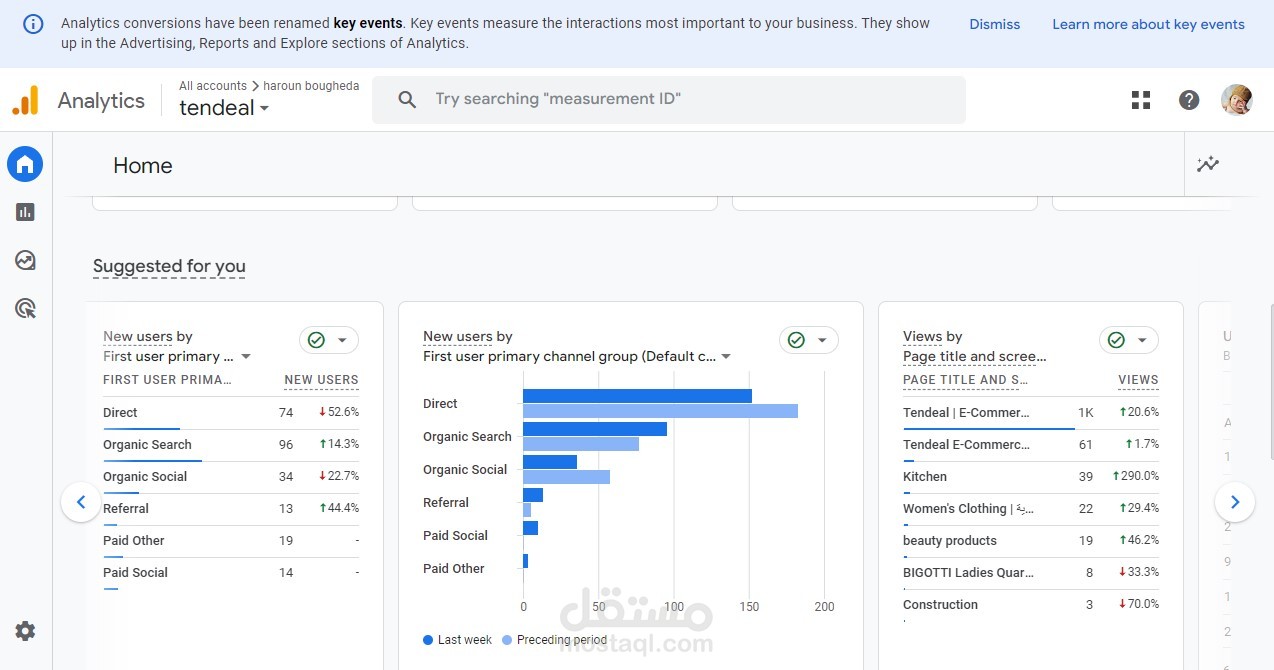Select the All accounts breadcrumb item
Screen dimensions: 1274x670
pyautogui.click(x=212, y=85)
